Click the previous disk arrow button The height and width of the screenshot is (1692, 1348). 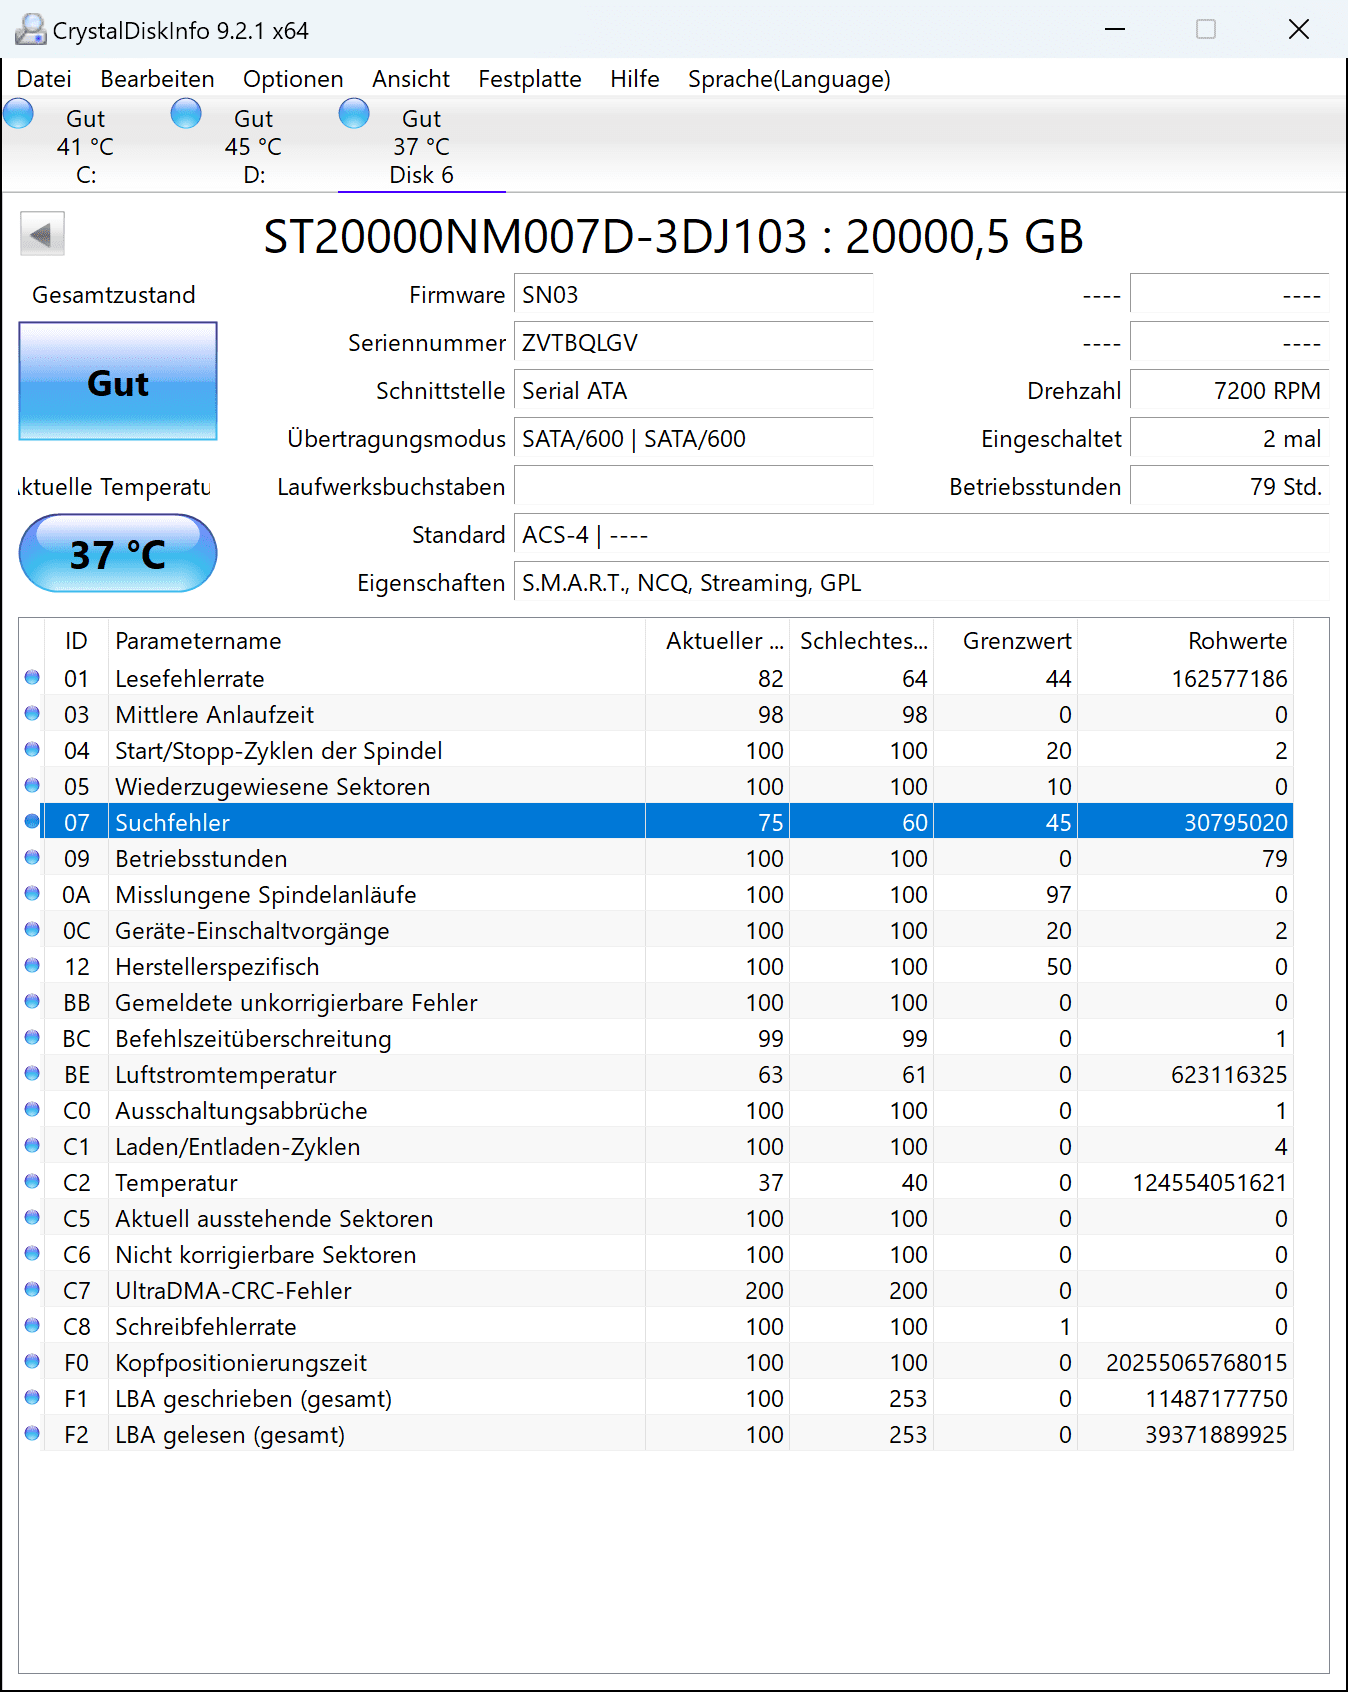42,235
